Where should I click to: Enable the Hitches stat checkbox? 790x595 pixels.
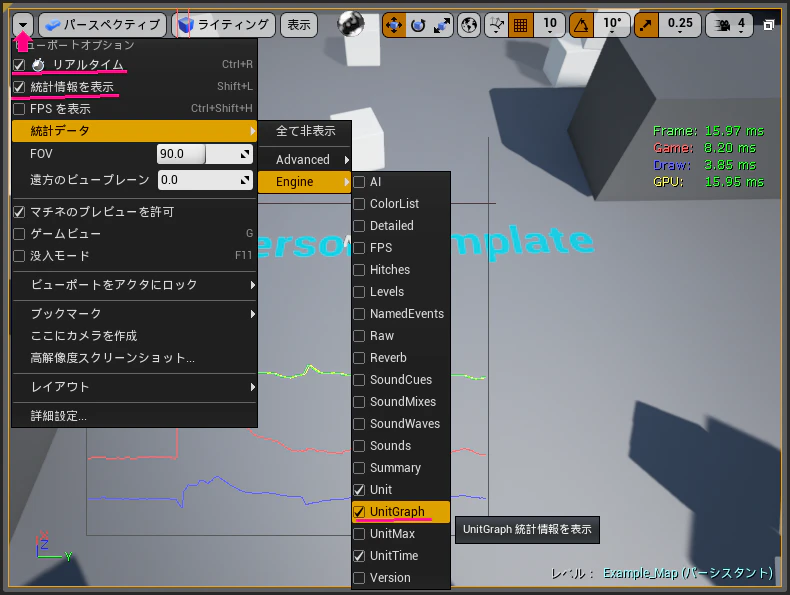(359, 270)
